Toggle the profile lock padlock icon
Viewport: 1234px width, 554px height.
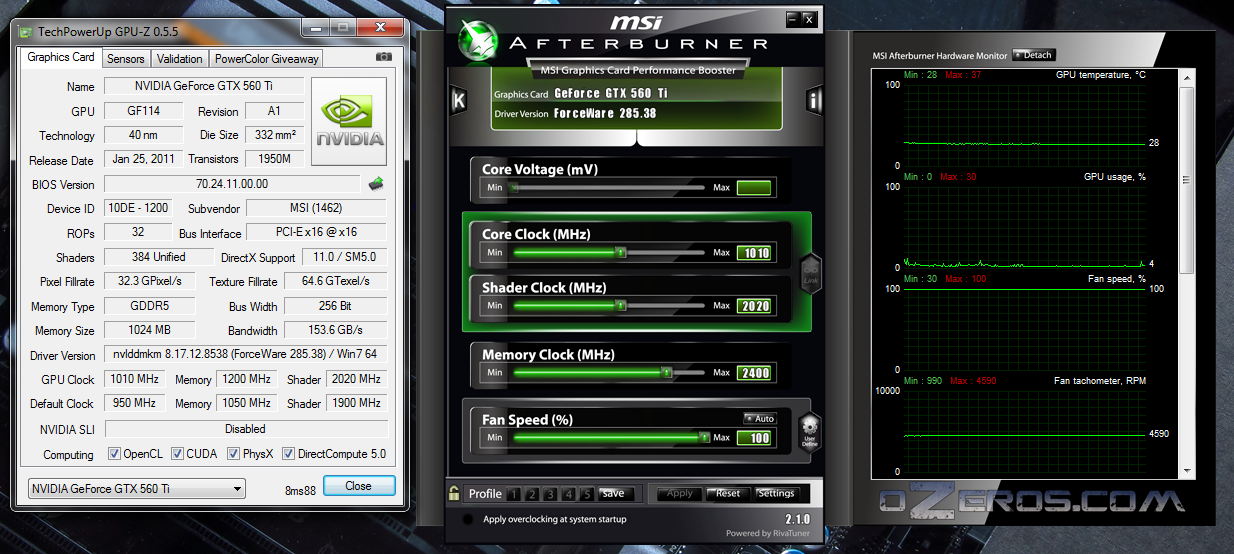455,493
